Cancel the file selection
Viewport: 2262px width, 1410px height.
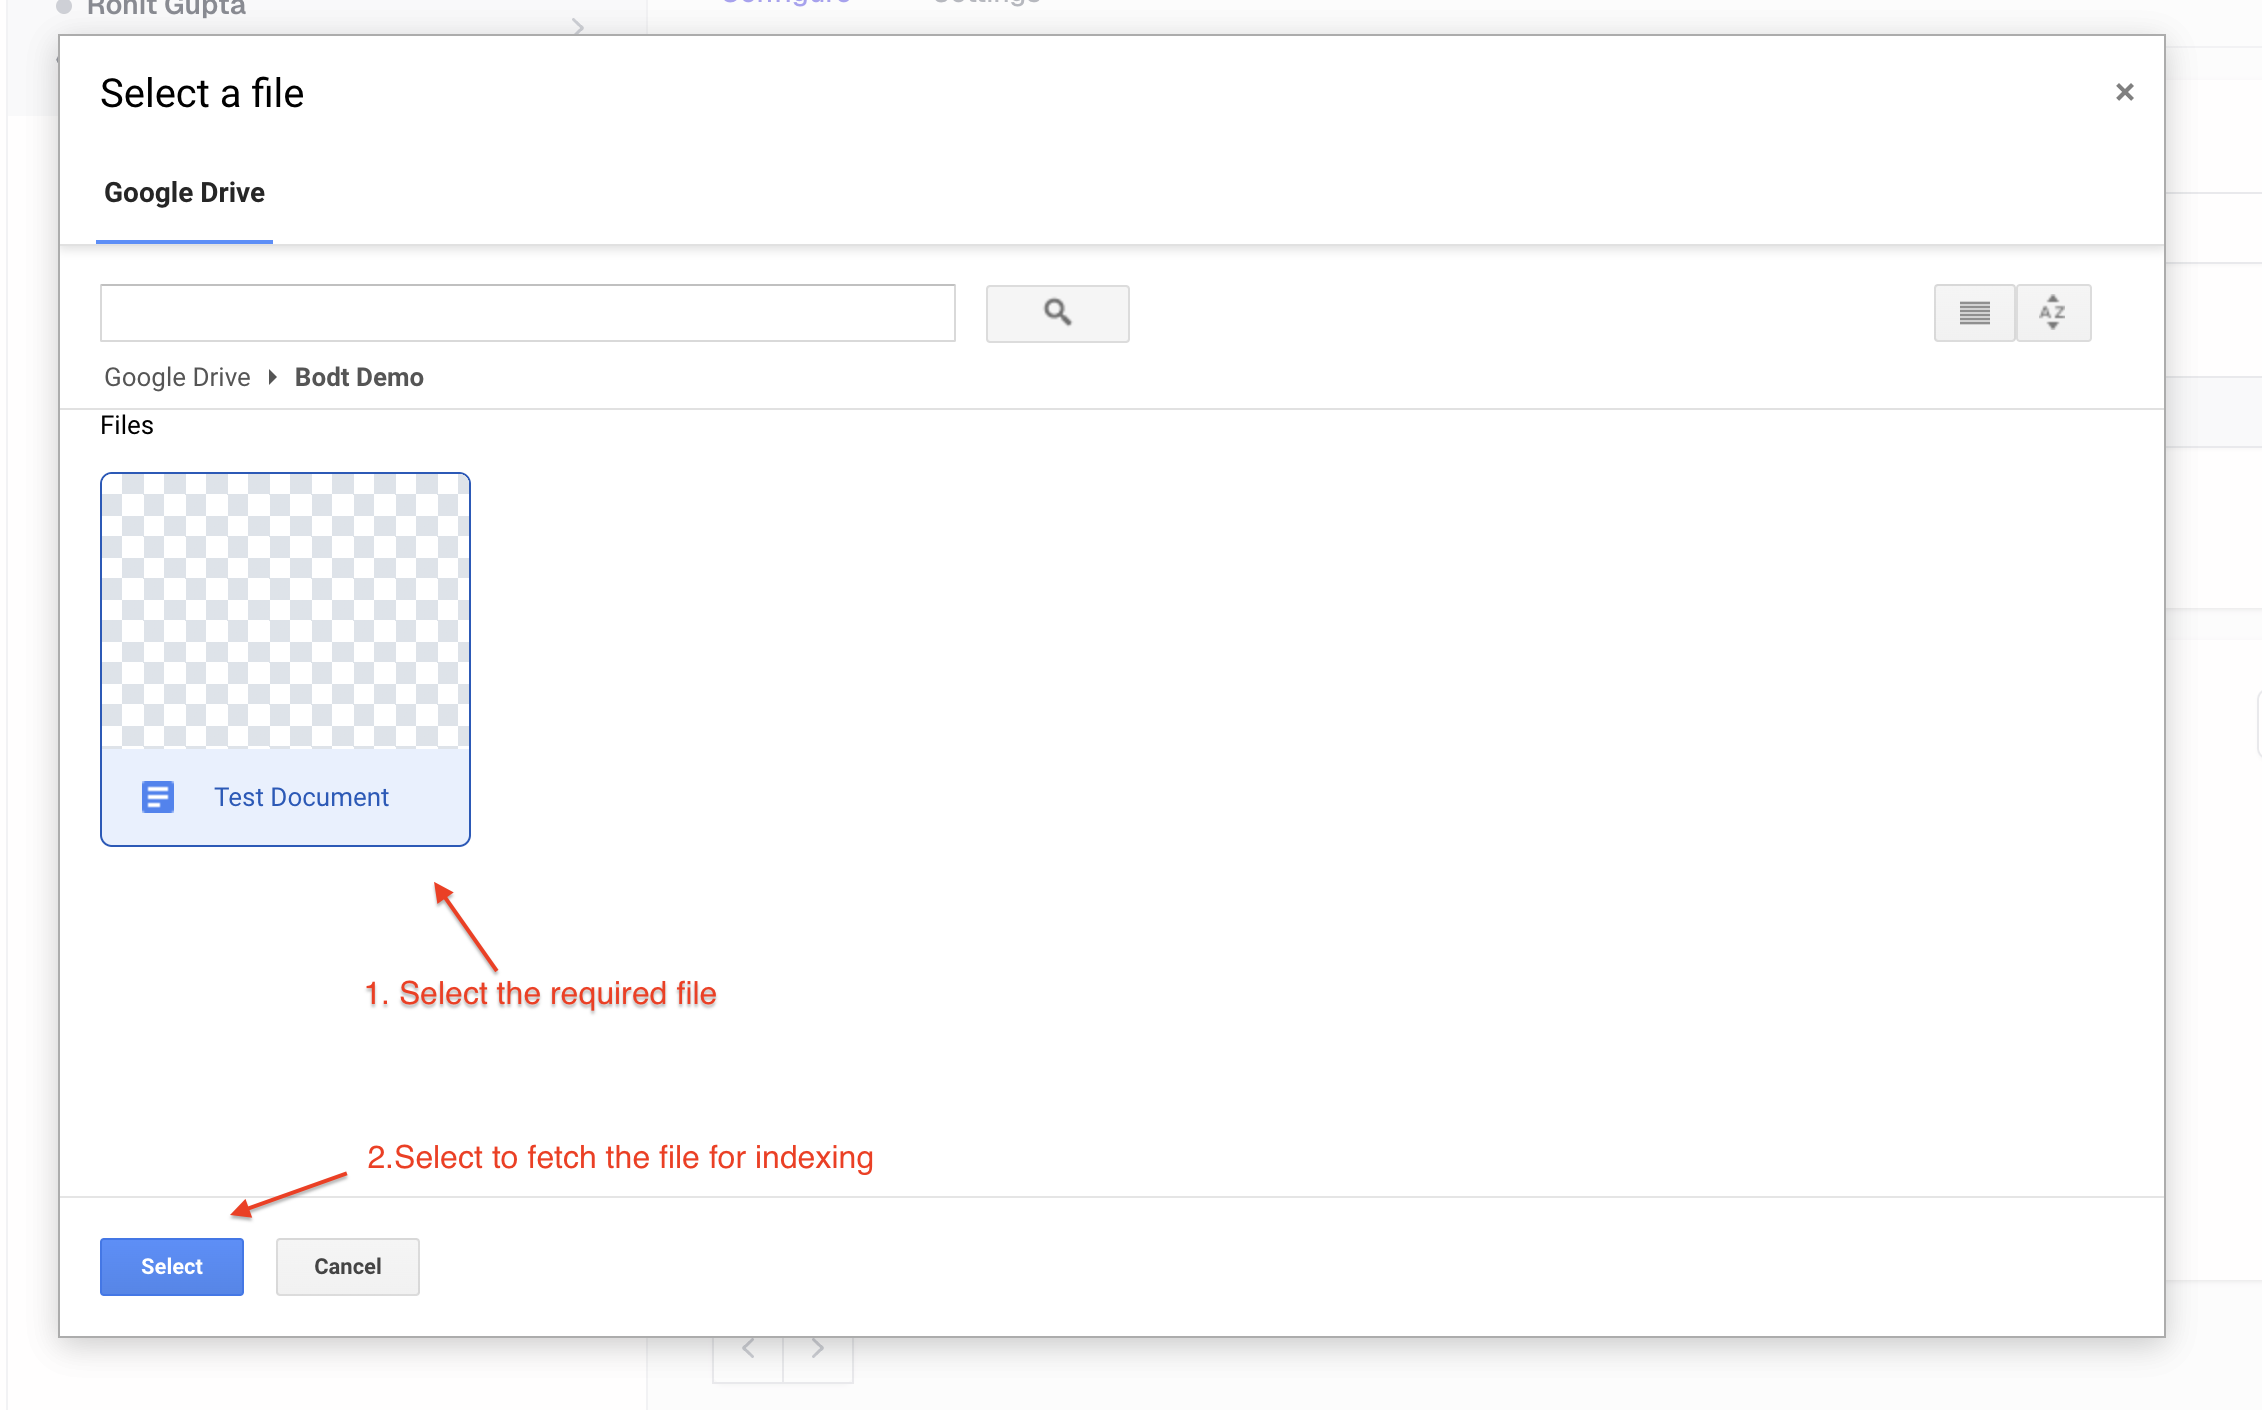[x=347, y=1266]
